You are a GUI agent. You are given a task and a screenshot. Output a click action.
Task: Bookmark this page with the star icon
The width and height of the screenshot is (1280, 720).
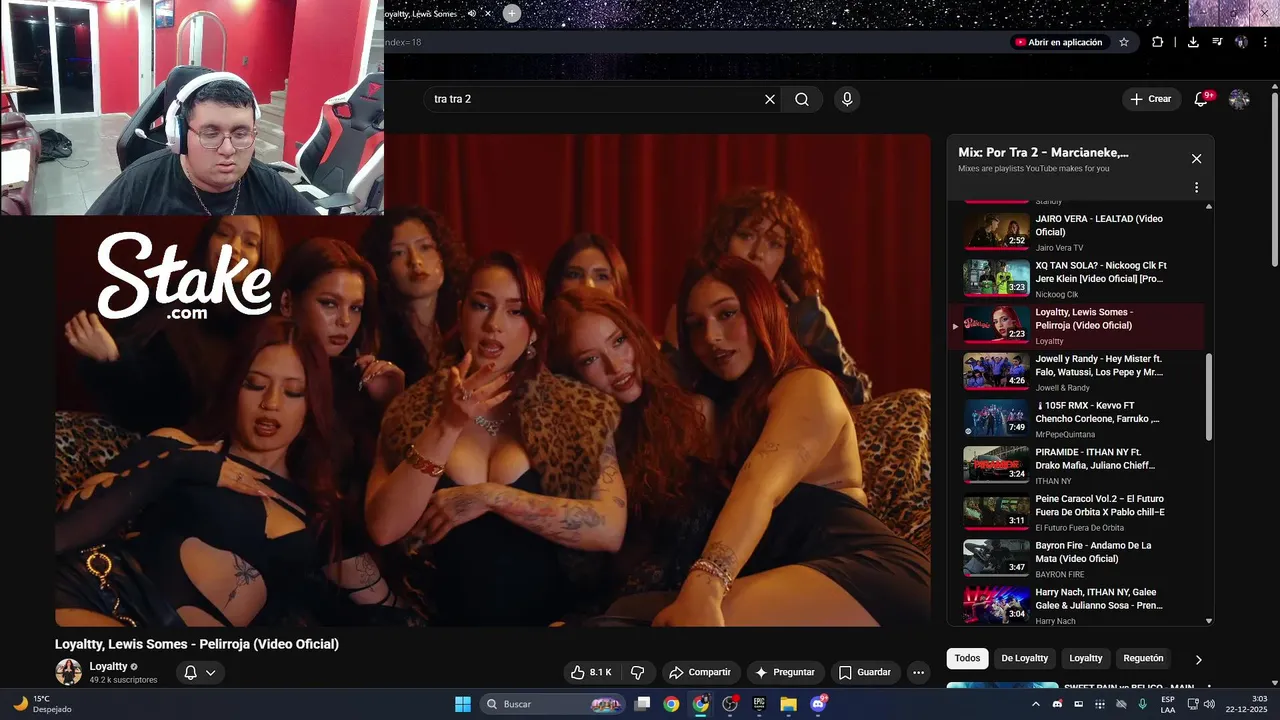(x=1124, y=42)
